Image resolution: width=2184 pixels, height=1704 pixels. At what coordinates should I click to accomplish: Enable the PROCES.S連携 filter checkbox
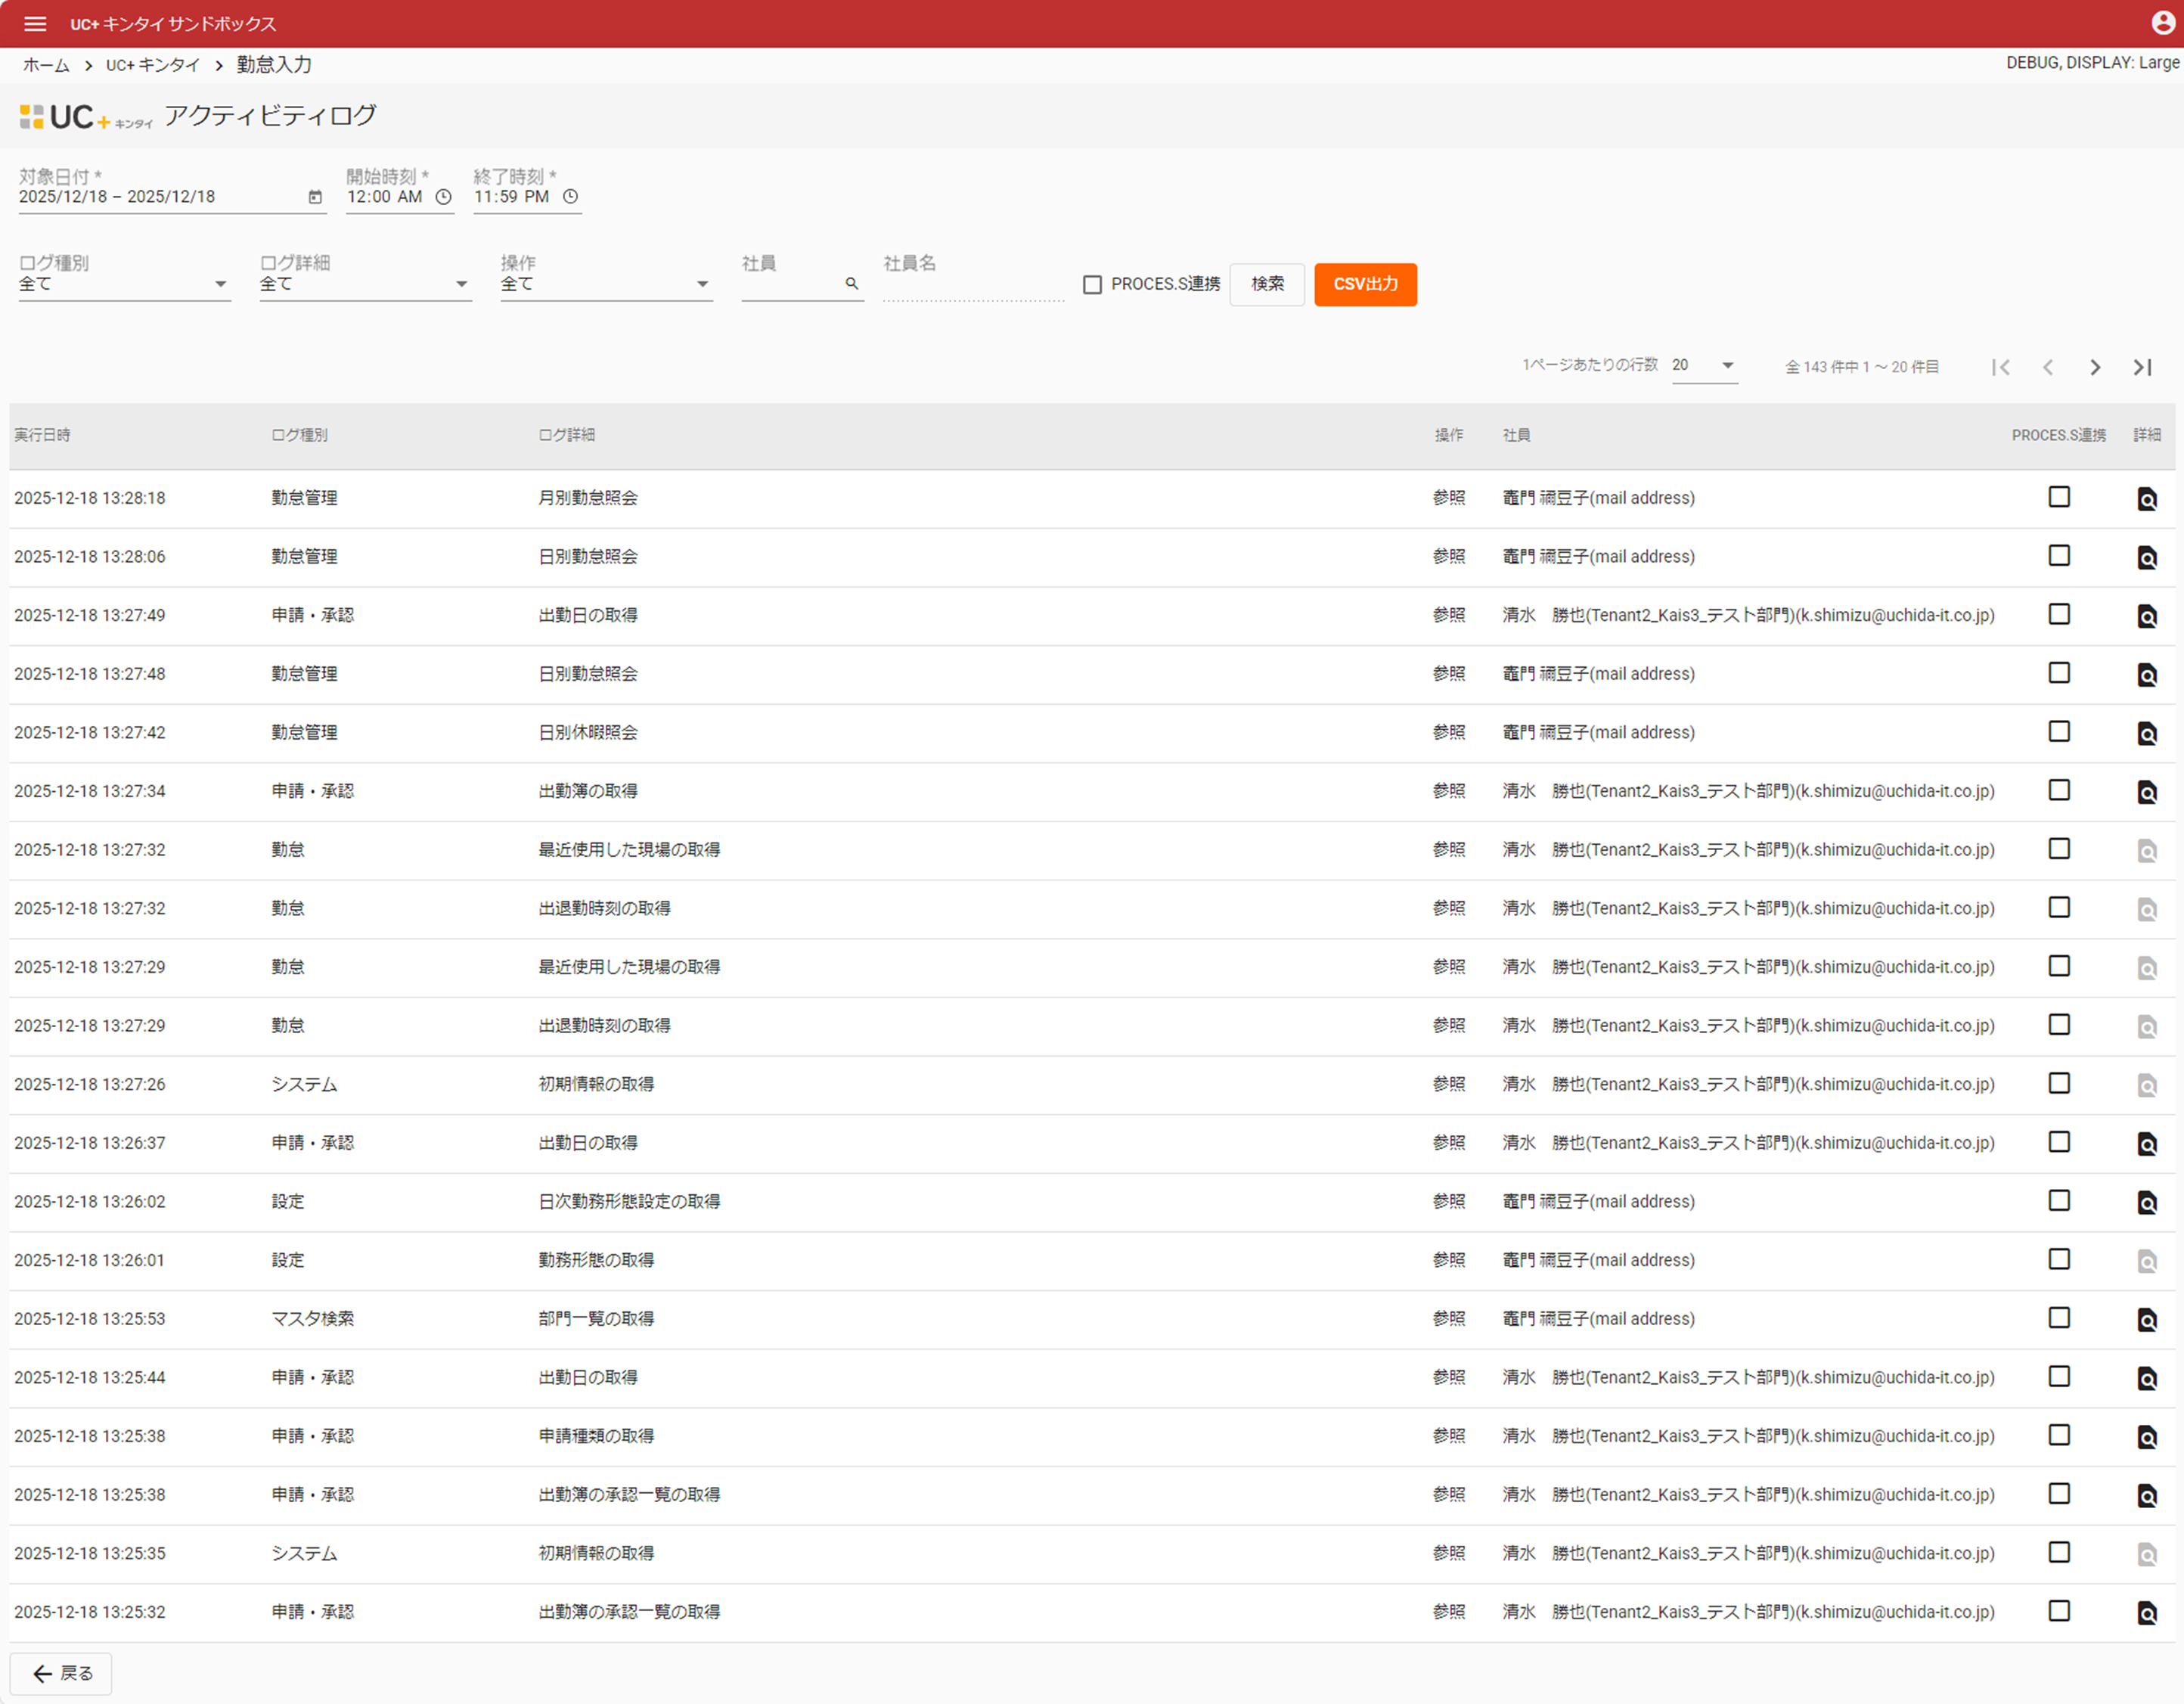click(1092, 285)
